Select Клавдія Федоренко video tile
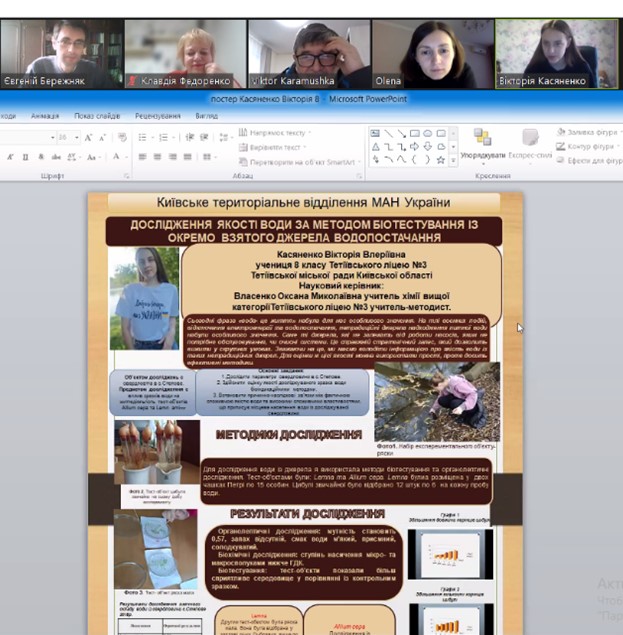The image size is (623, 635). (186, 54)
